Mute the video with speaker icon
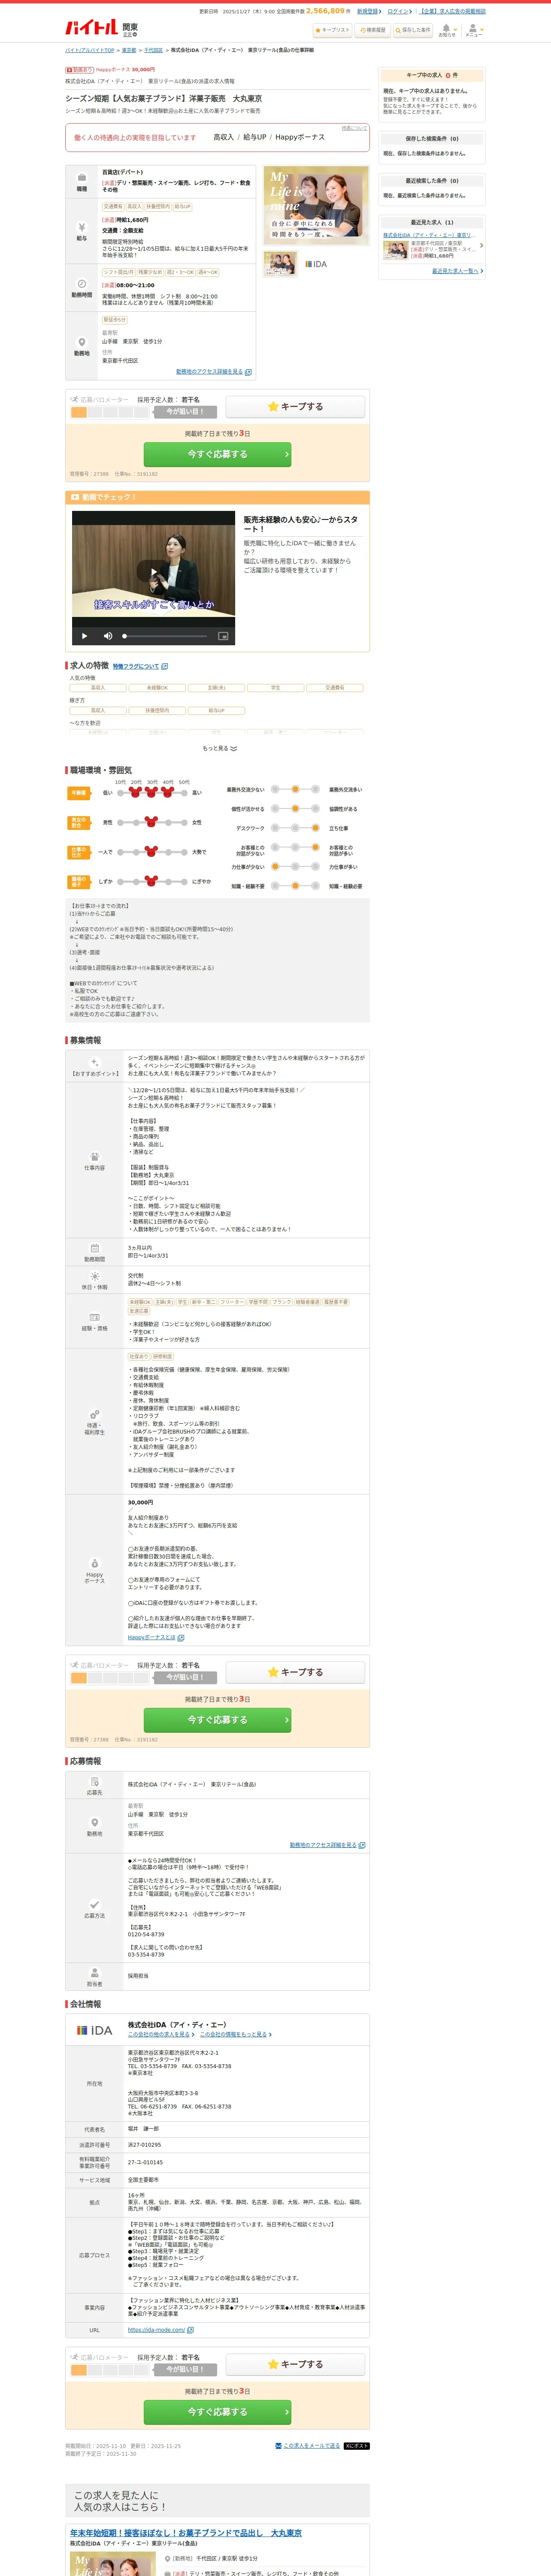551x2576 pixels. point(109,636)
